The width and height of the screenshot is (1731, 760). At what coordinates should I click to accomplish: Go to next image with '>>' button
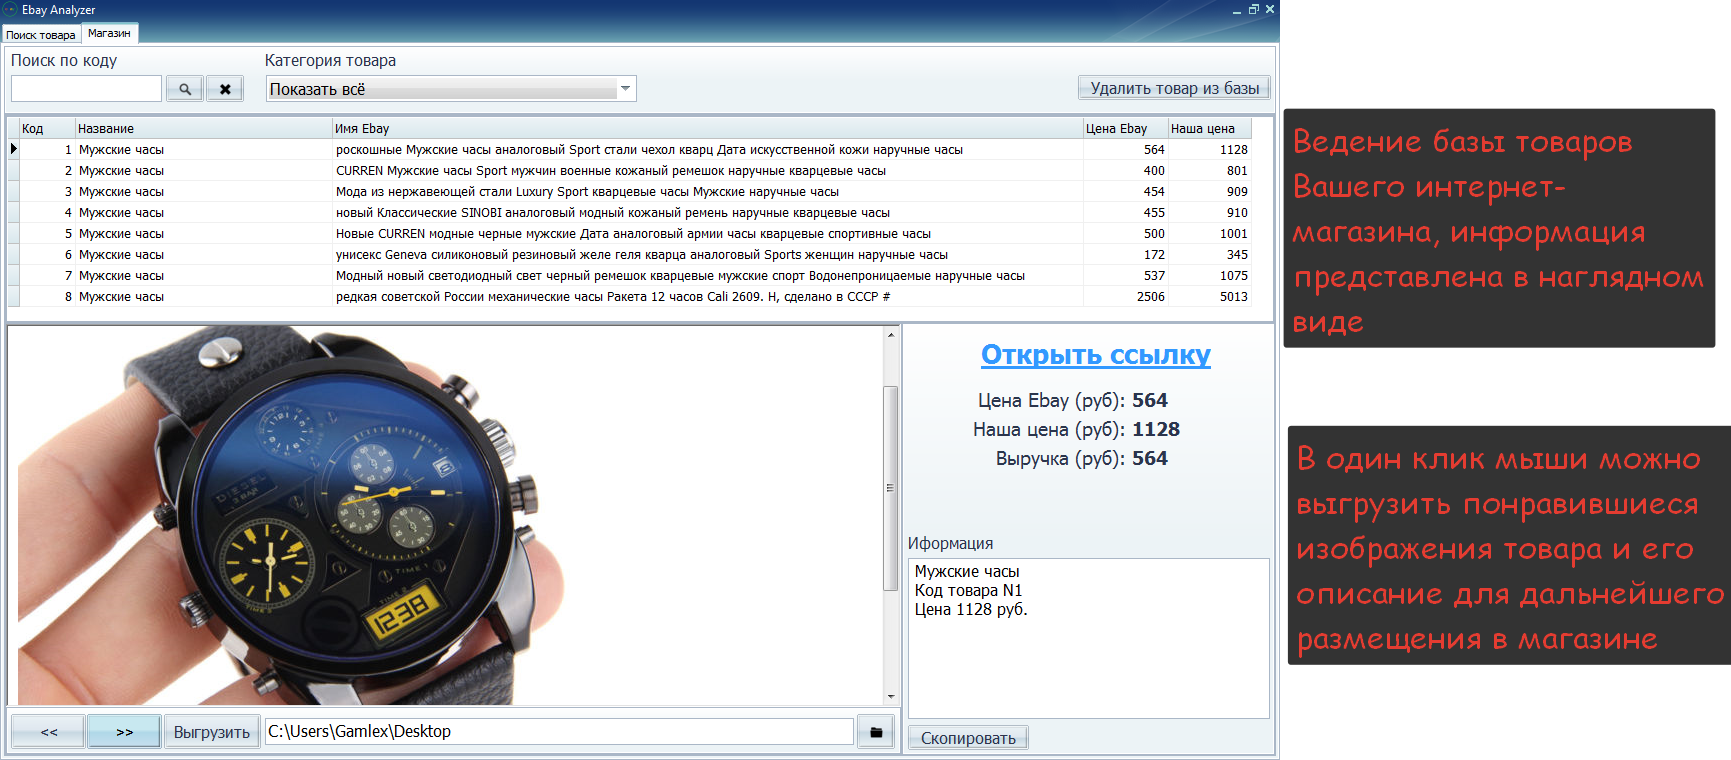pyautogui.click(x=124, y=732)
